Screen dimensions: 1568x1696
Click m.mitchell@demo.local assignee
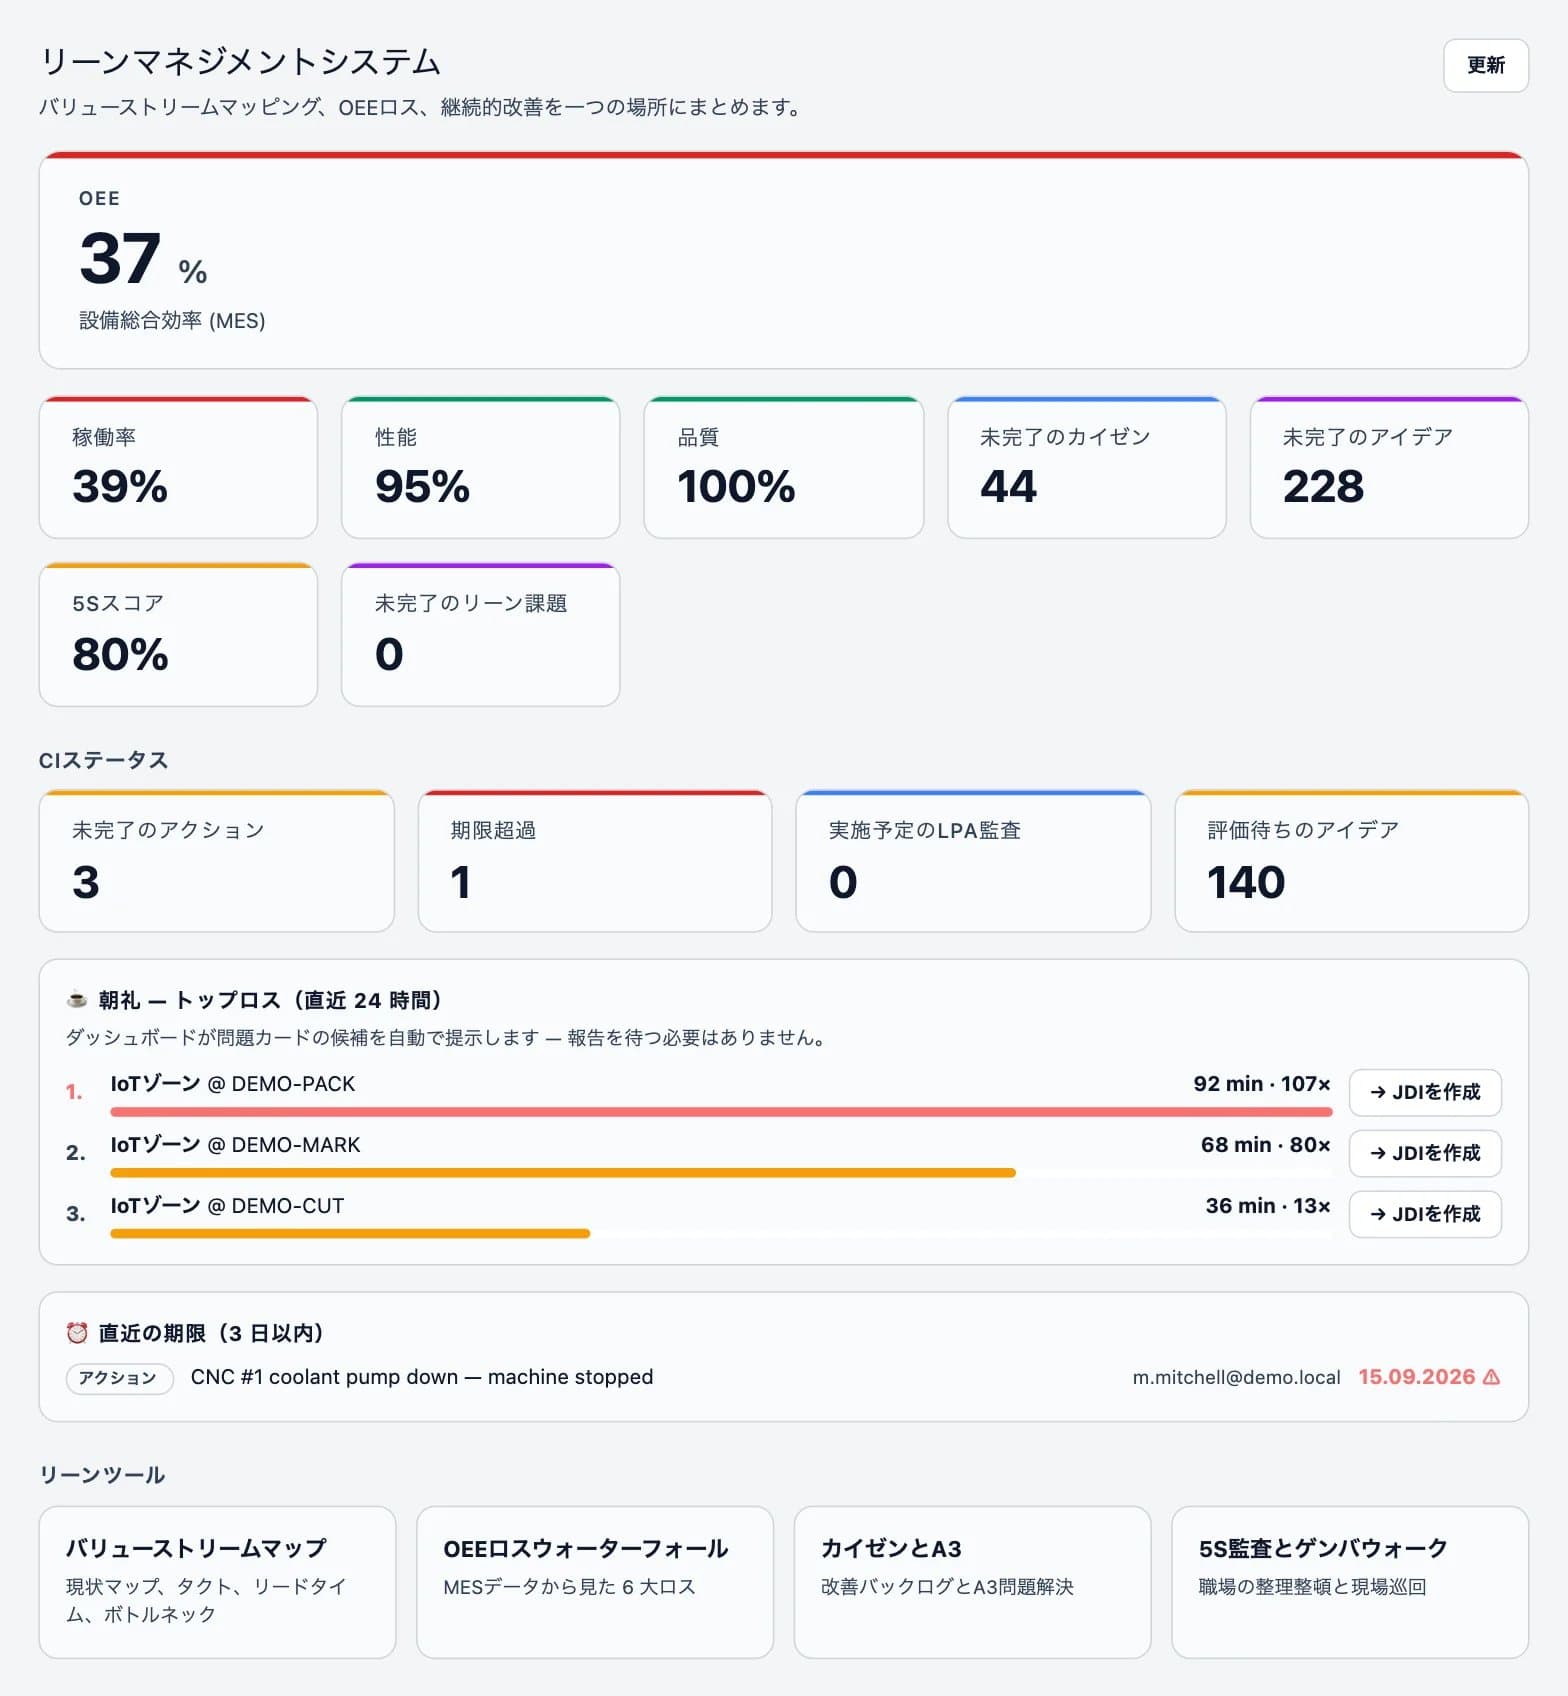click(1236, 1378)
